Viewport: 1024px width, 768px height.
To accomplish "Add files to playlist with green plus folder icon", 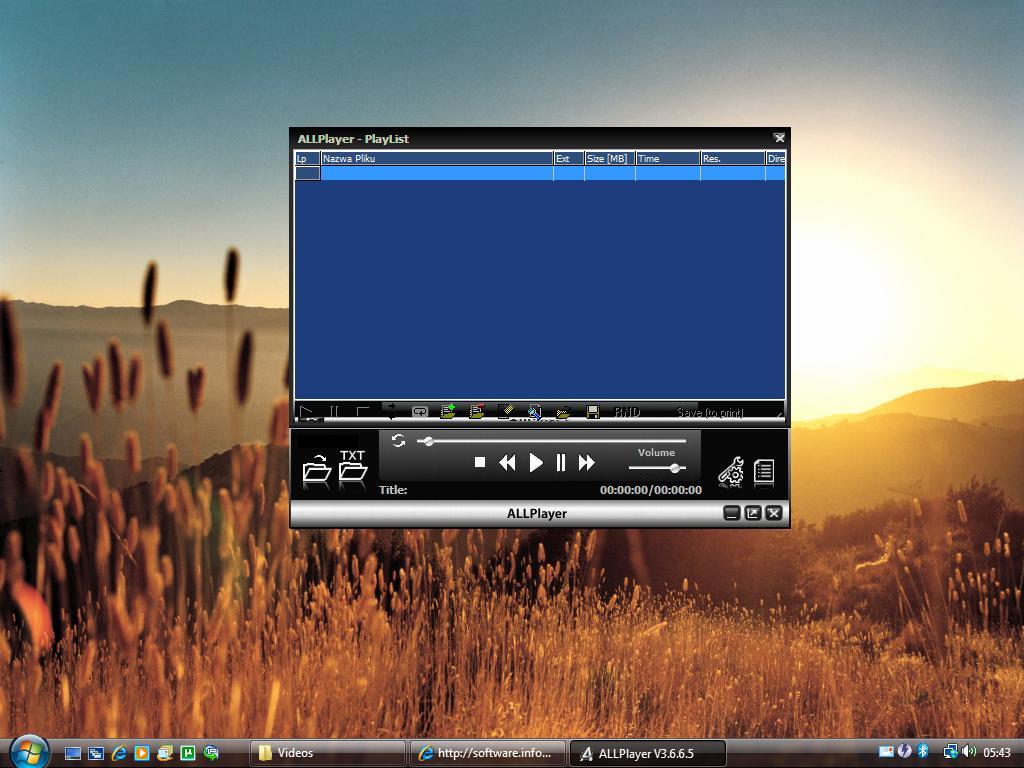I will pos(449,410).
